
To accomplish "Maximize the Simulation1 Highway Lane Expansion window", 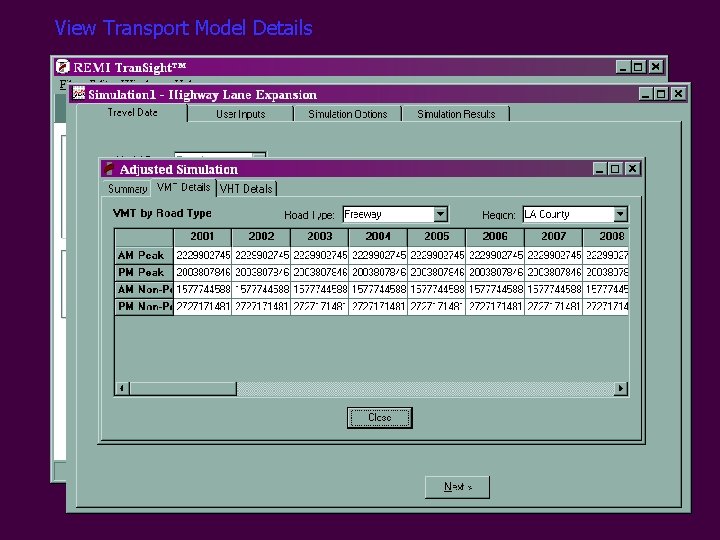I will coord(661,94).
